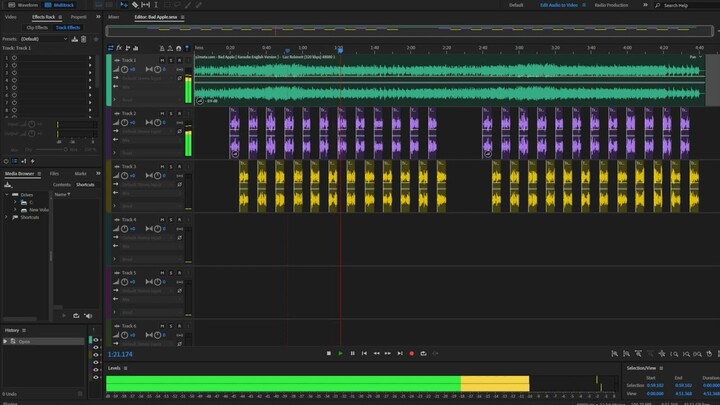Image resolution: width=720 pixels, height=405 pixels.
Task: Expand the Shortcuts tree node
Action: 7,217
